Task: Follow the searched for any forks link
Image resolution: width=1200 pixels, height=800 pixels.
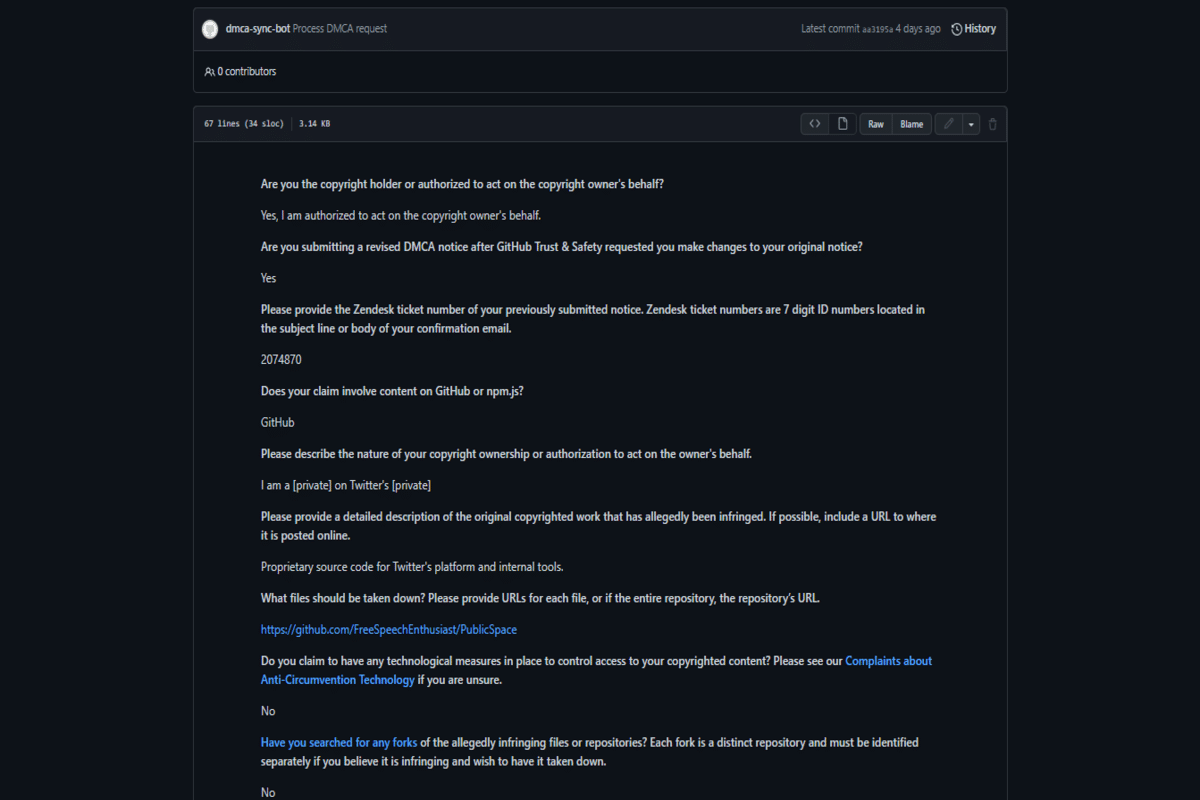Action: click(x=339, y=743)
